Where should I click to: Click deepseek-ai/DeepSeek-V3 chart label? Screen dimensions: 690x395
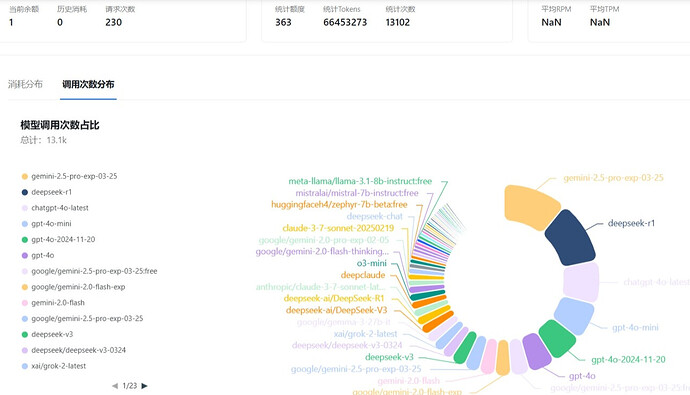[336, 311]
